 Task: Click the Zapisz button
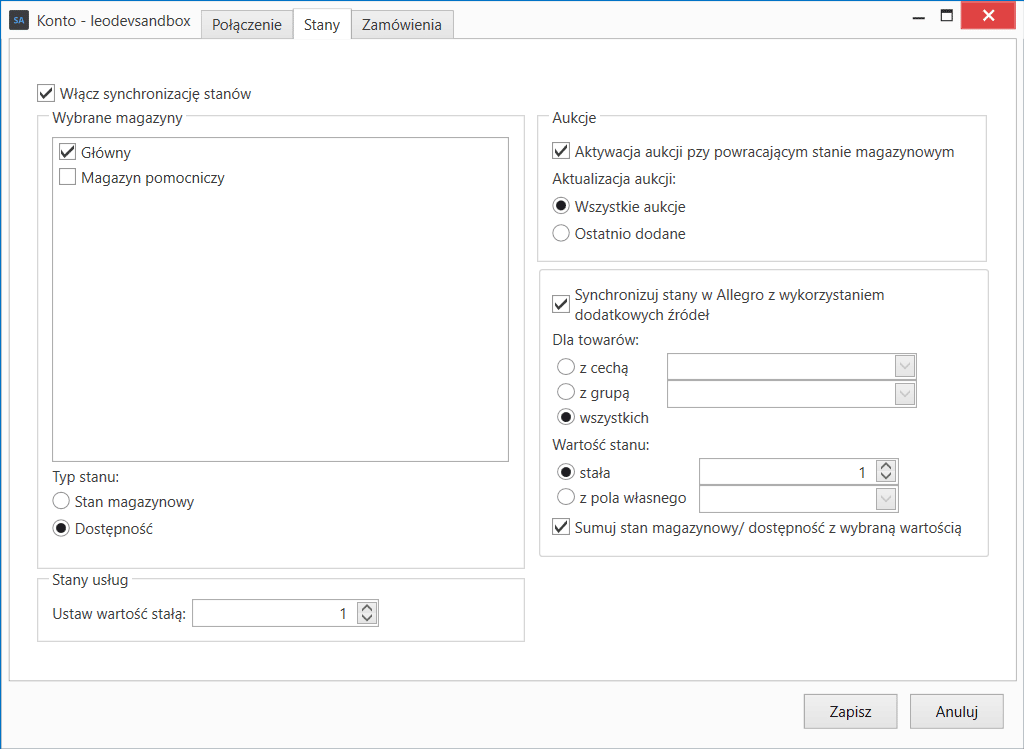click(x=850, y=711)
